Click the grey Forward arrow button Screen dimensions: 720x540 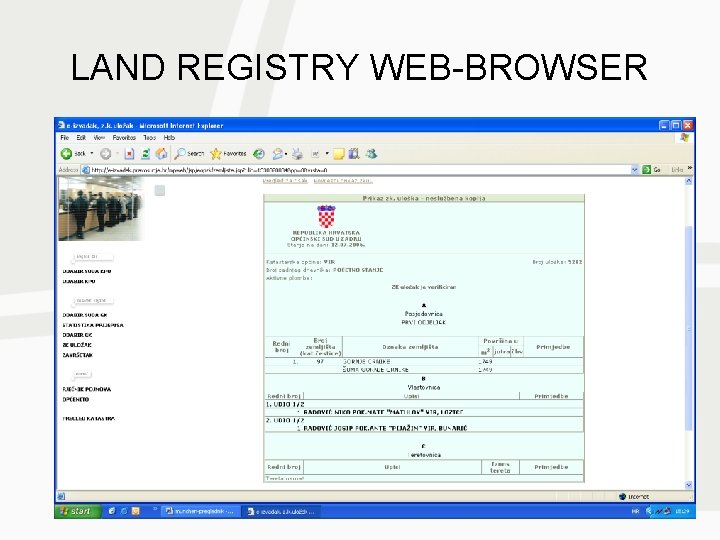pos(106,154)
